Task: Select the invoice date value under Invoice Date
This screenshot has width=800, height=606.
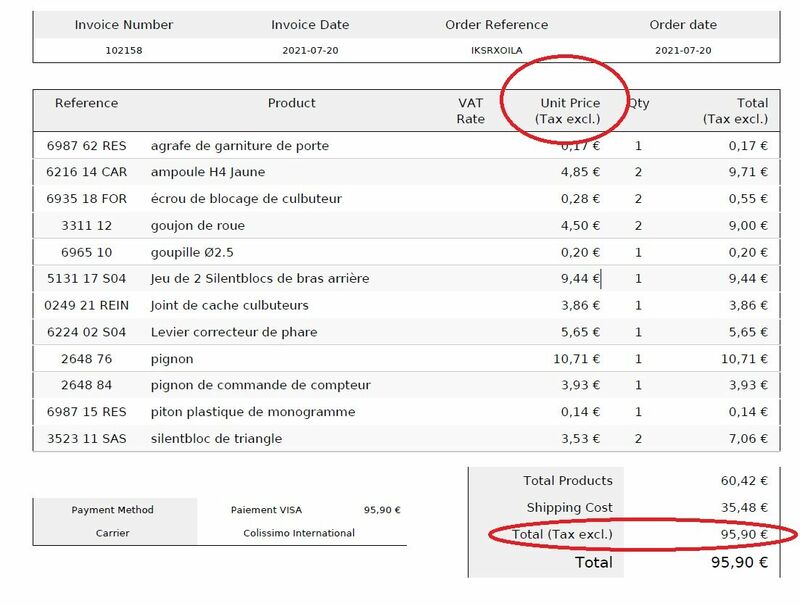Action: coord(310,50)
